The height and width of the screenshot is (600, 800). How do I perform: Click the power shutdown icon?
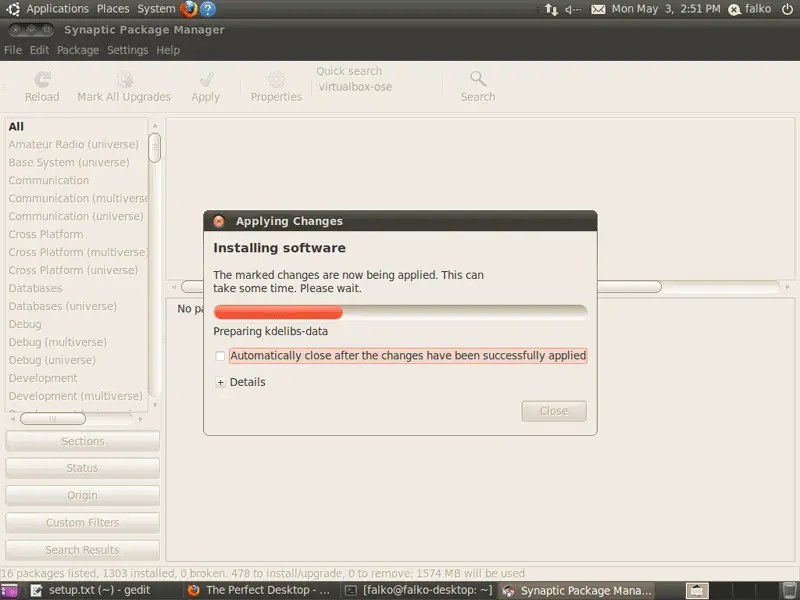[x=788, y=9]
